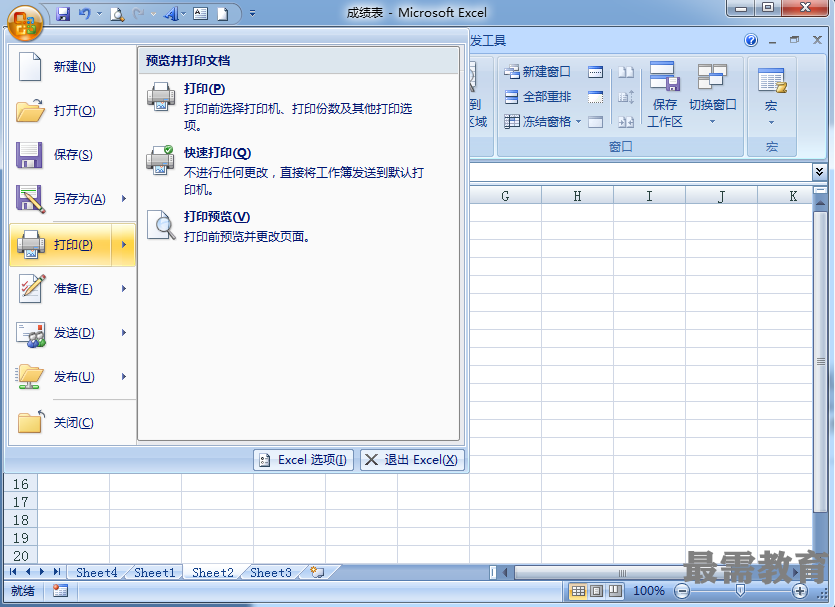Expand the Prepare submenu arrow
835x607 pixels.
pyautogui.click(x=124, y=289)
